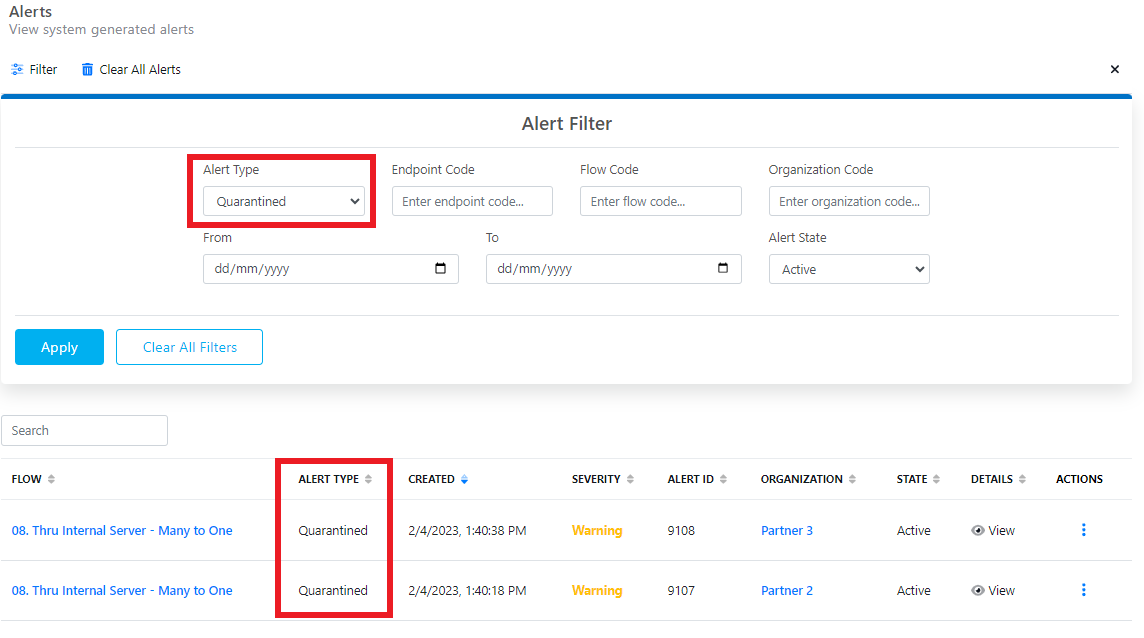Viewport: 1144px width, 638px height.
Task: Open the From date calendar picker icon
Action: tap(441, 269)
